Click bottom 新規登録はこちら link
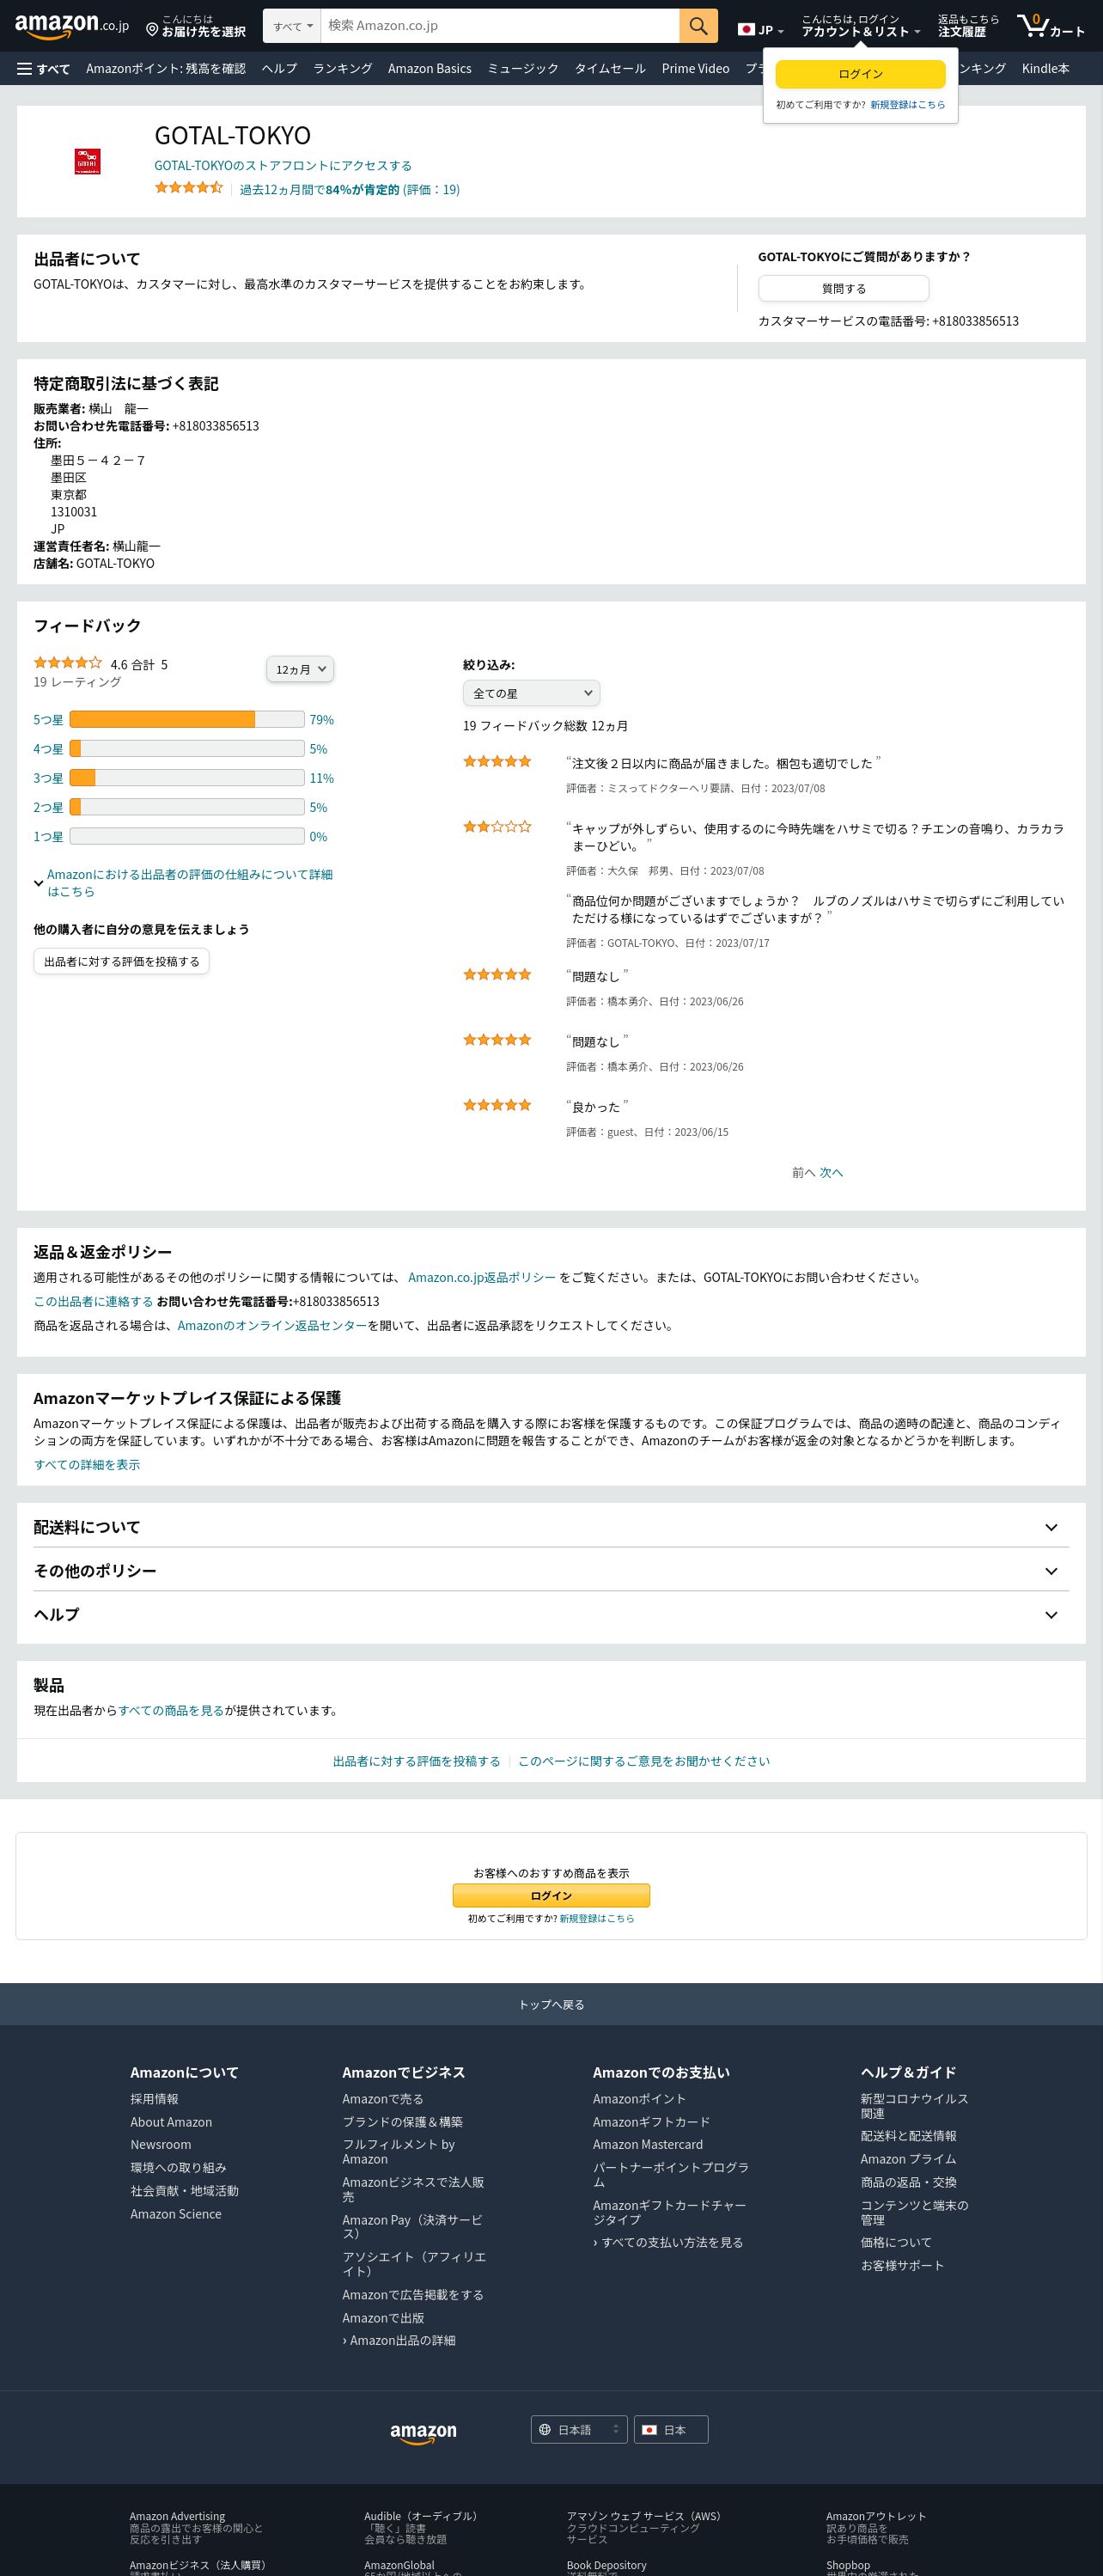This screenshot has width=1103, height=2576. click(596, 1918)
